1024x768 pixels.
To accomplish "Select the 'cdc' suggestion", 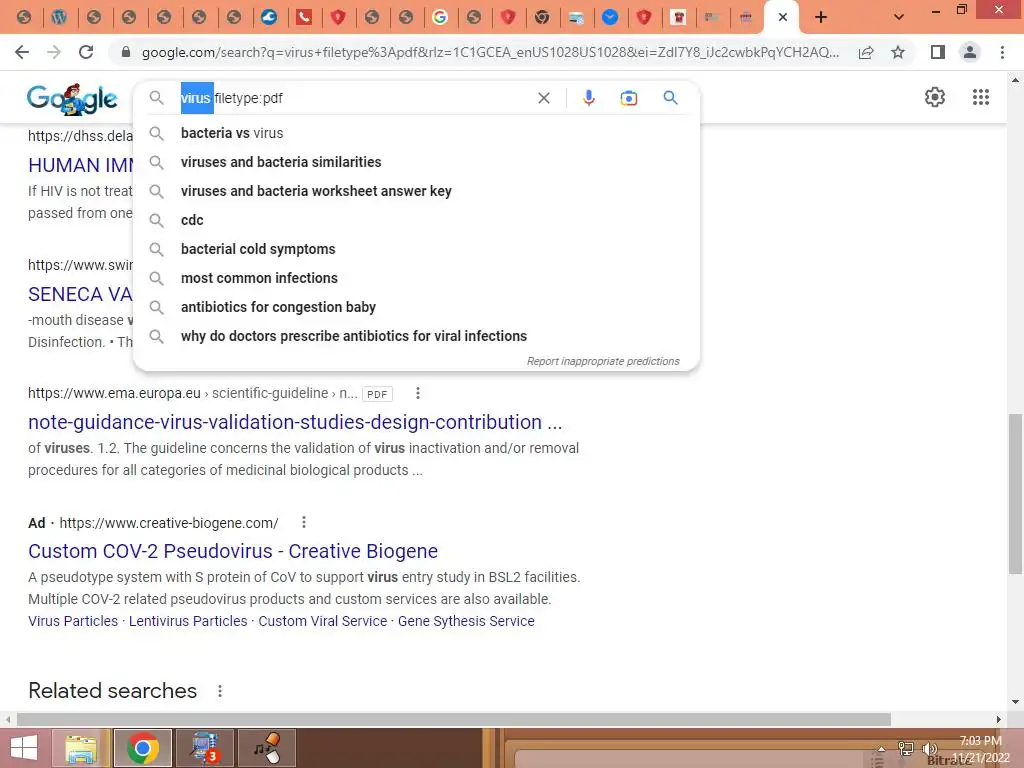I will pos(417,220).
